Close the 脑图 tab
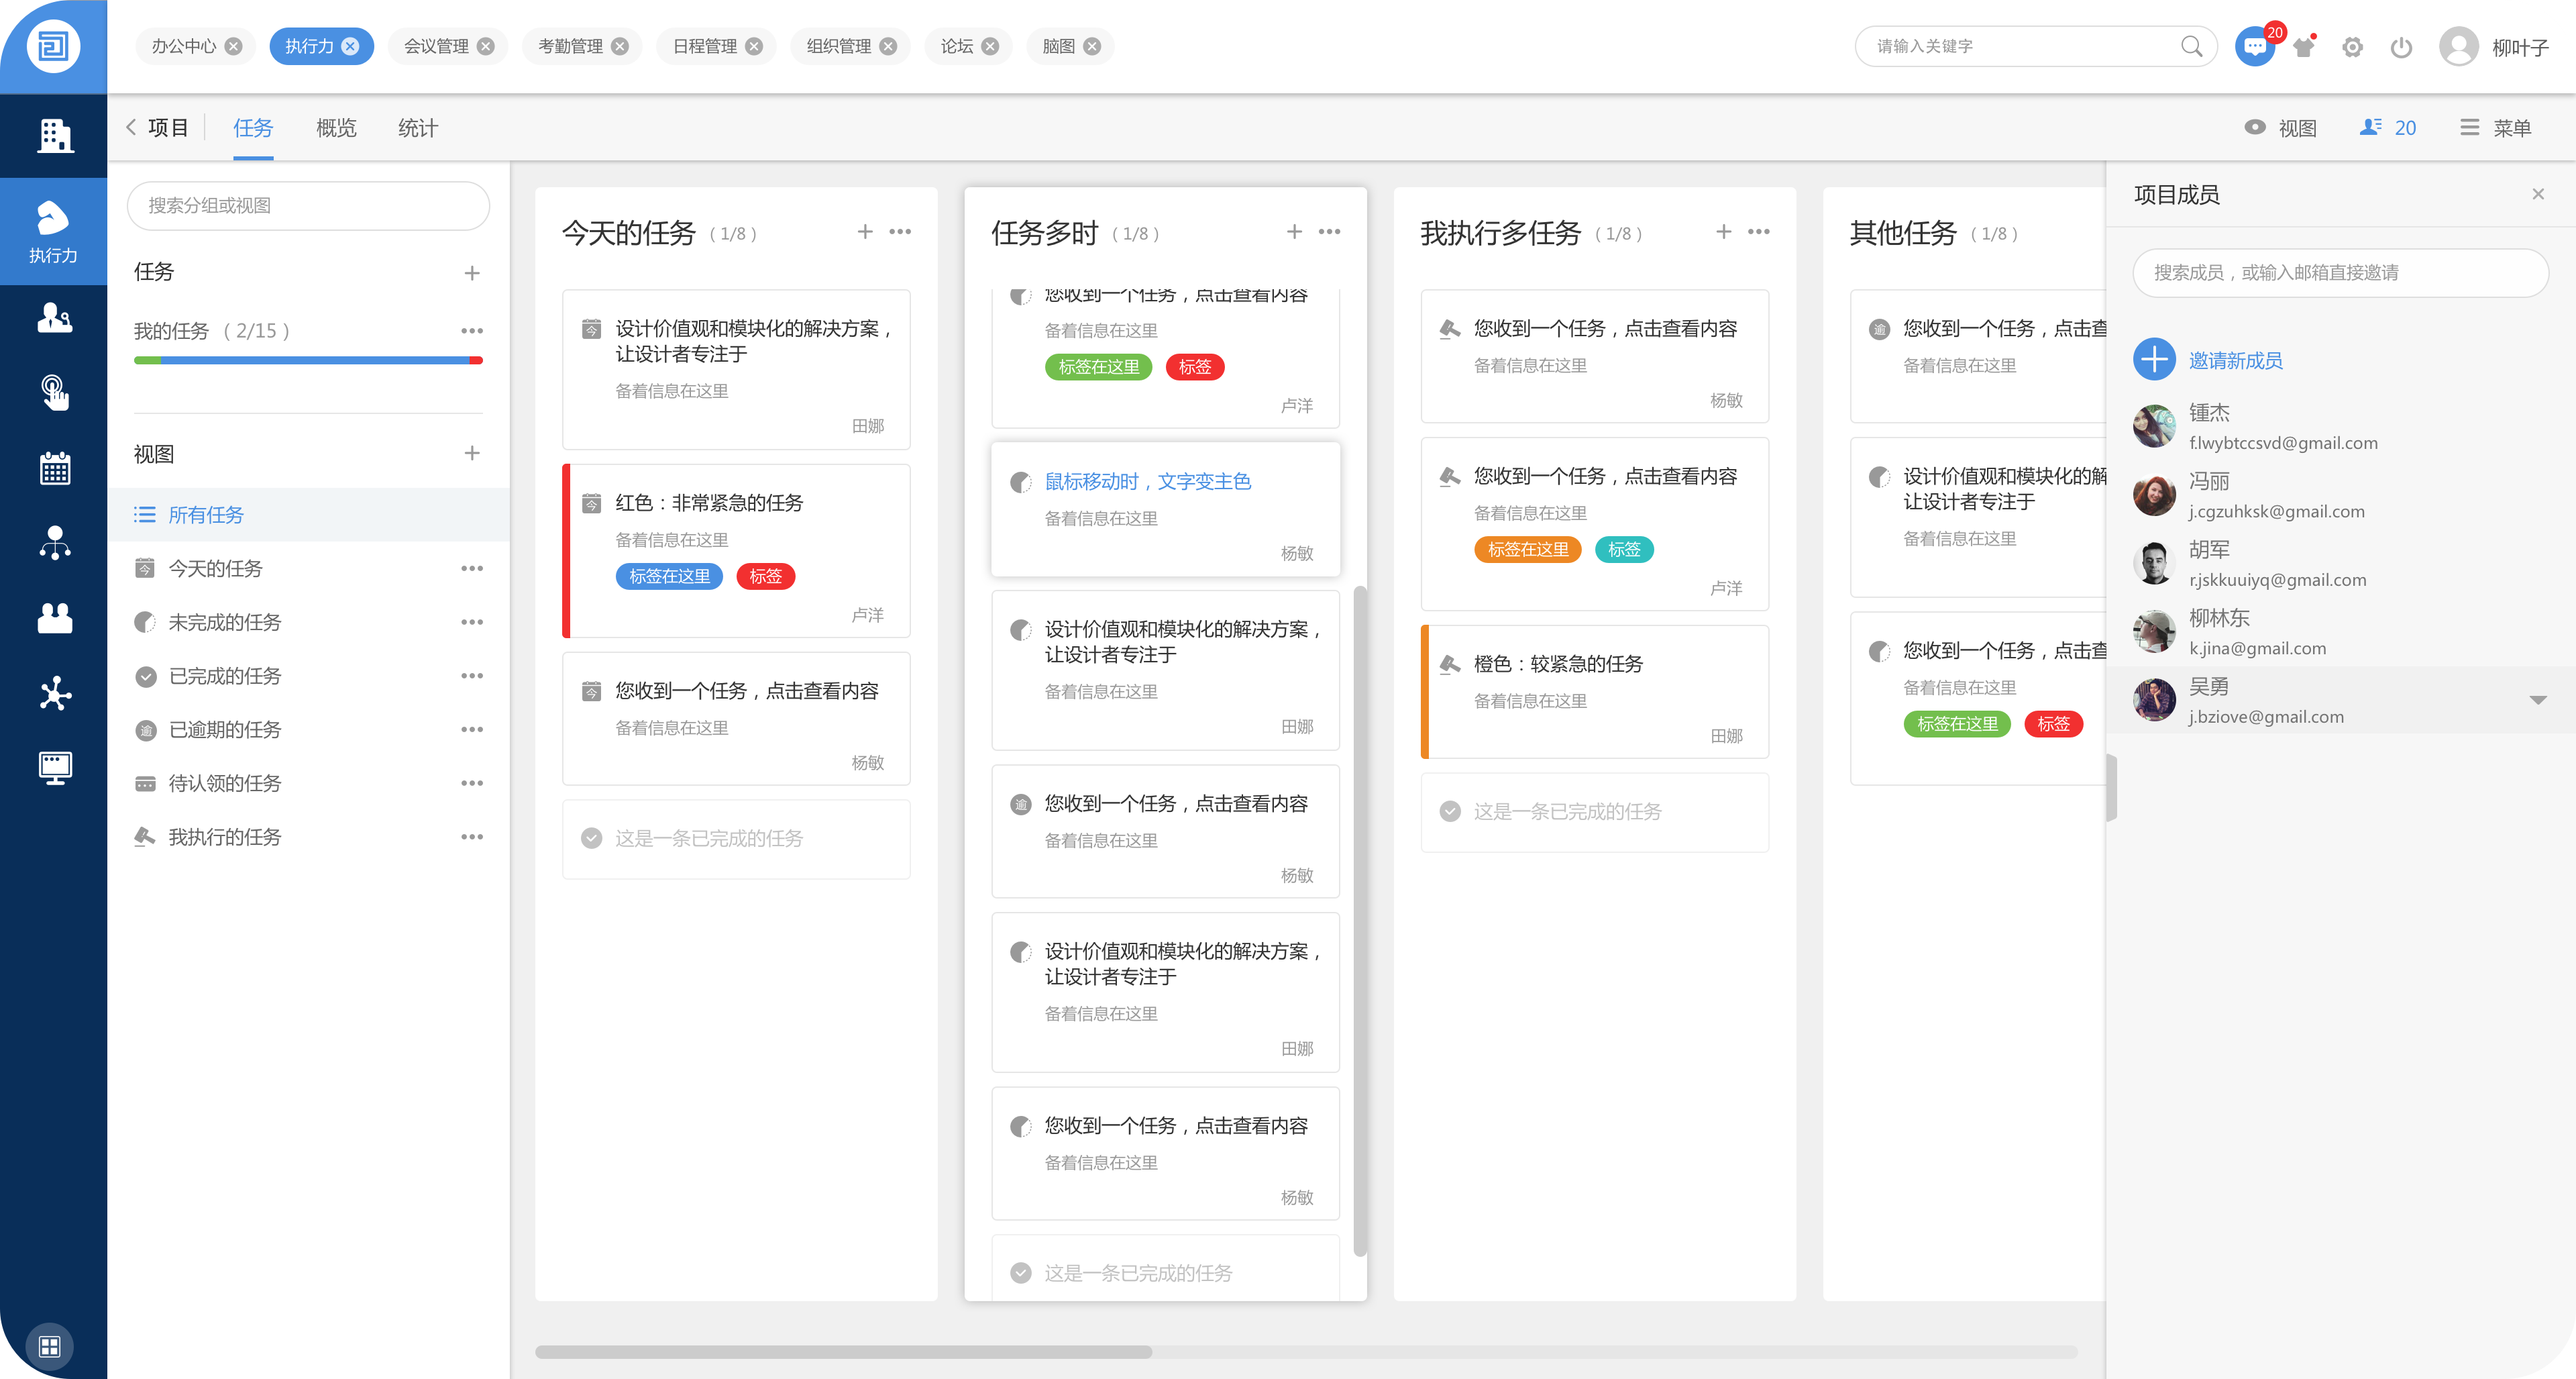This screenshot has height=1379, width=2576. point(1092,46)
